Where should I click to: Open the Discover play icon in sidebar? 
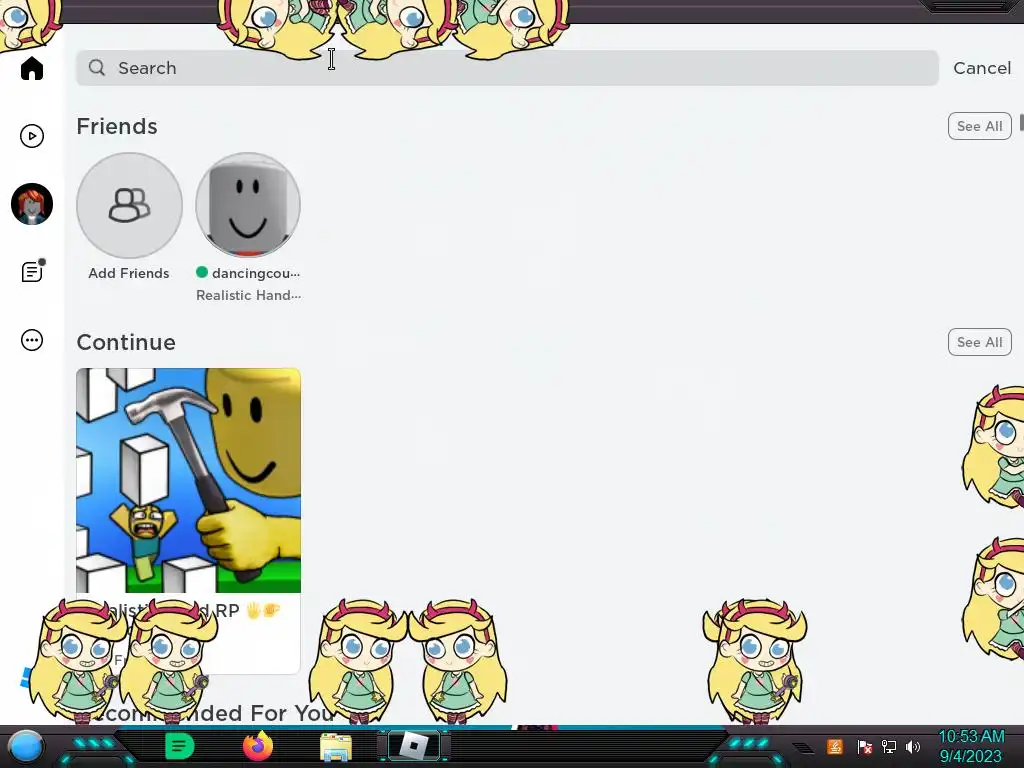31,136
